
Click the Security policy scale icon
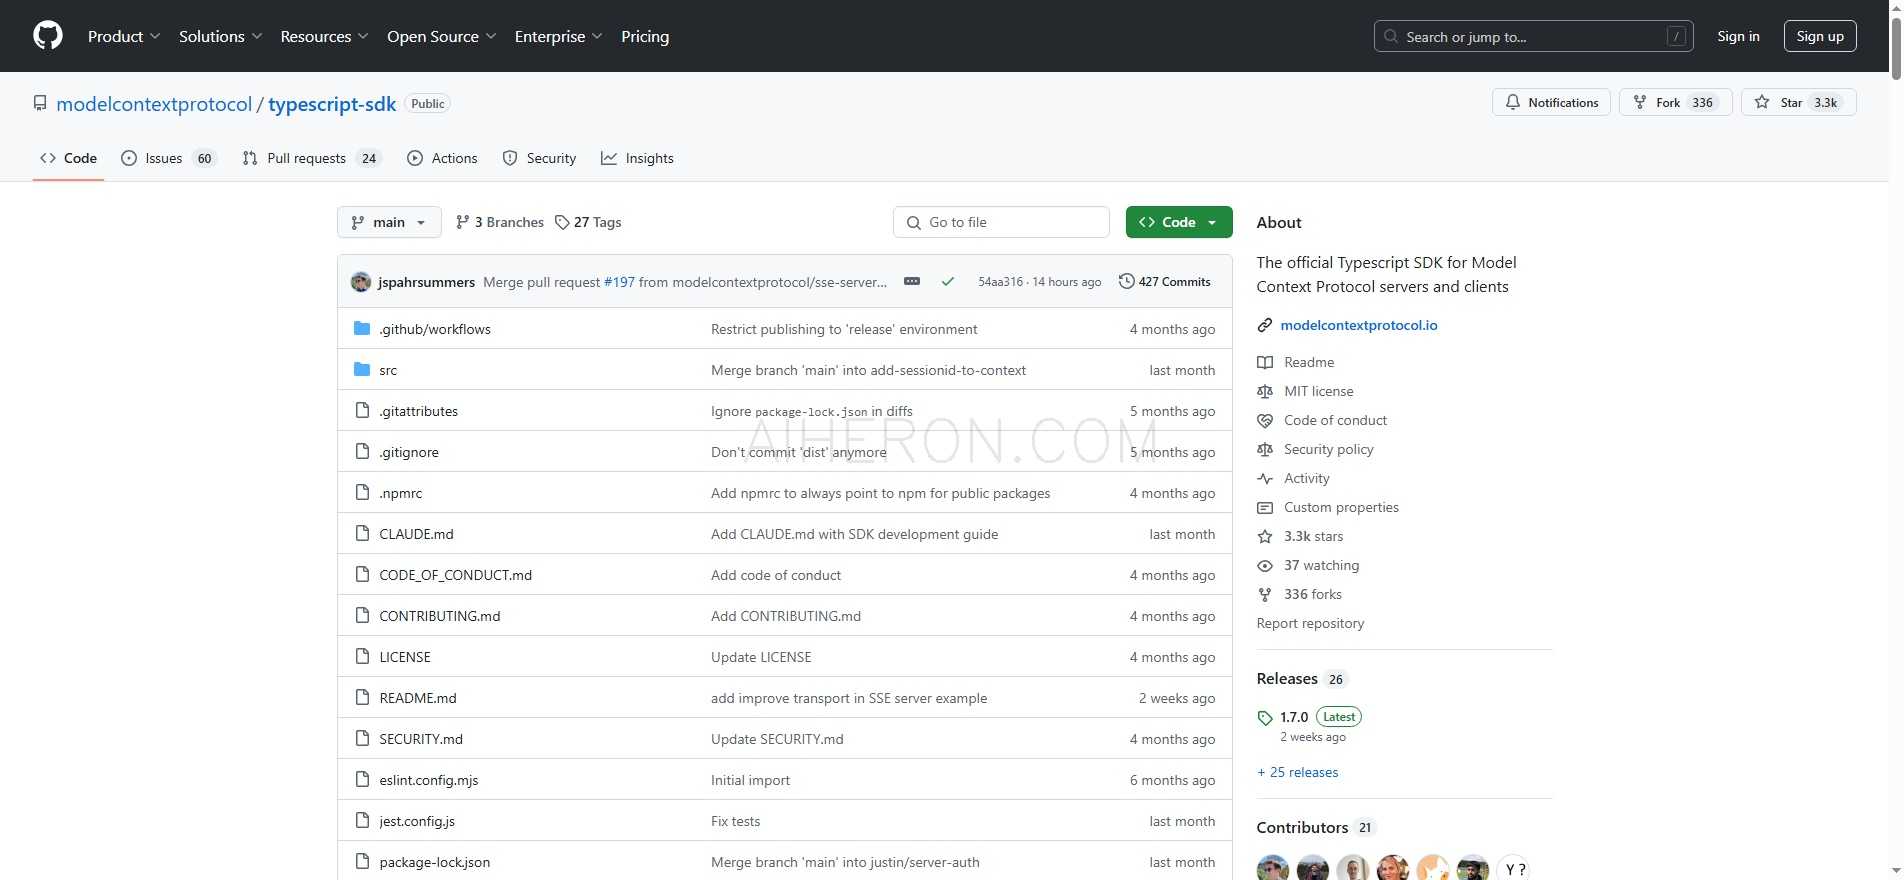[1265, 449]
